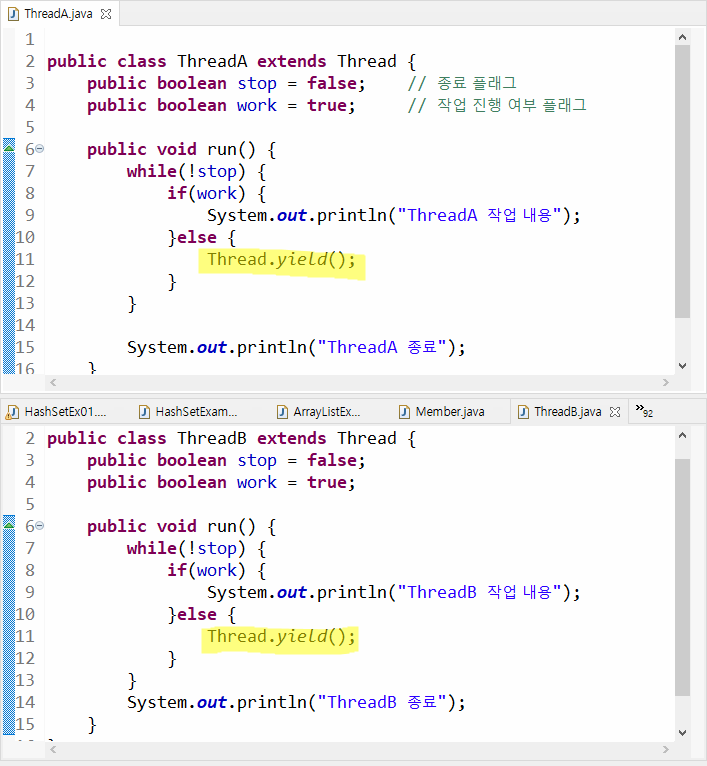
Task: Click the right arrow of ThreadB horizontal scrollbar
Action: pos(665,749)
